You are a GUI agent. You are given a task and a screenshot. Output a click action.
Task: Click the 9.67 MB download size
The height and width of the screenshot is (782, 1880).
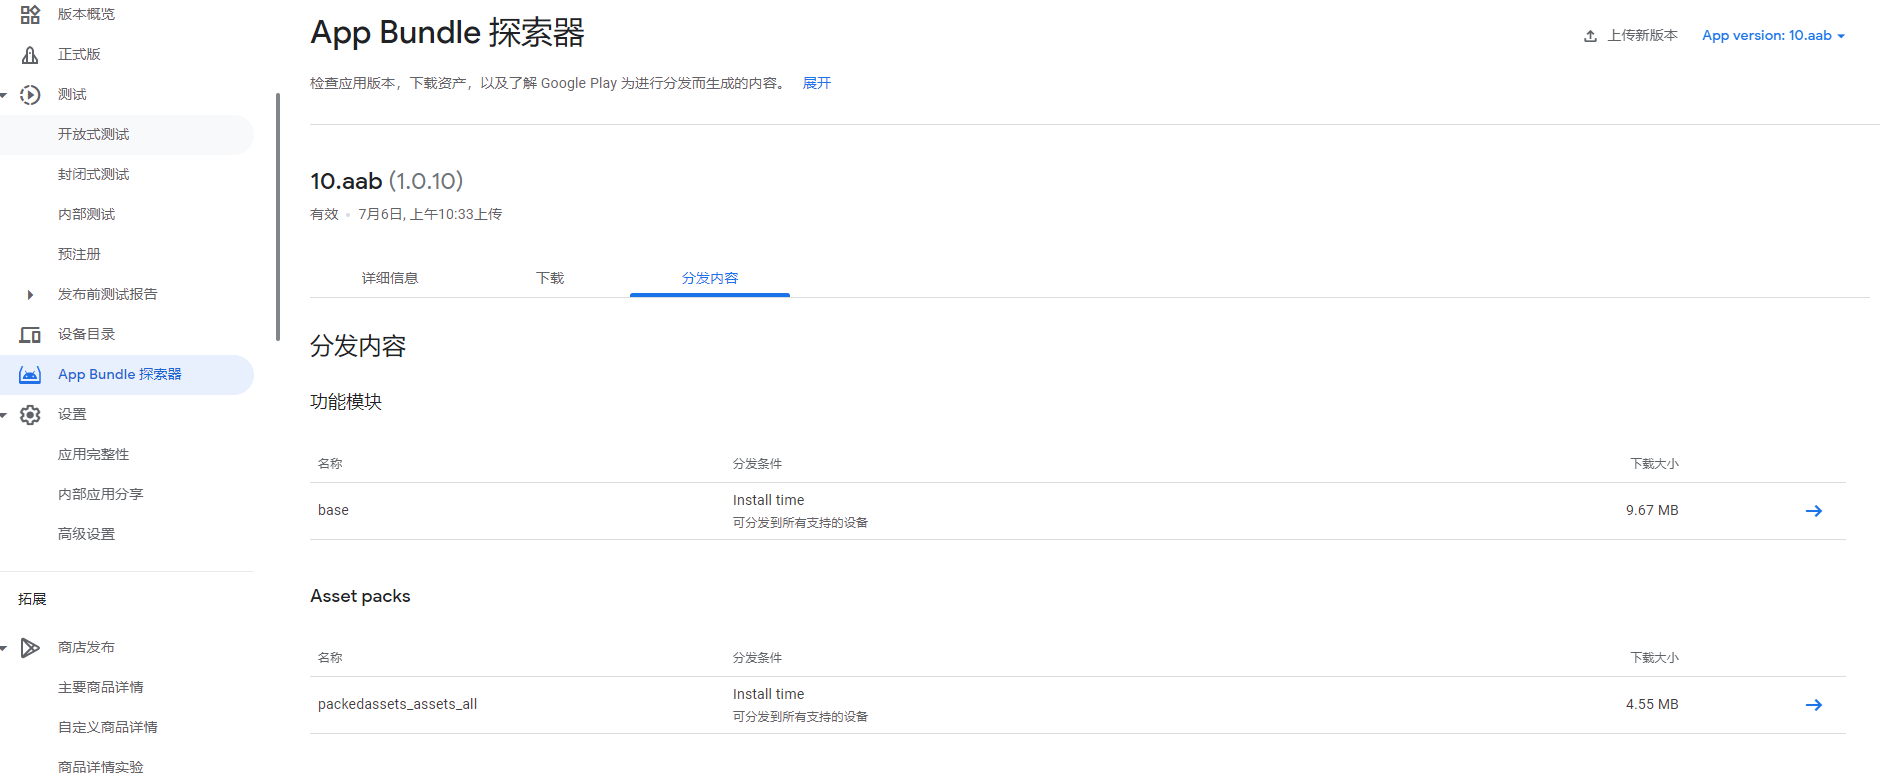(1652, 510)
